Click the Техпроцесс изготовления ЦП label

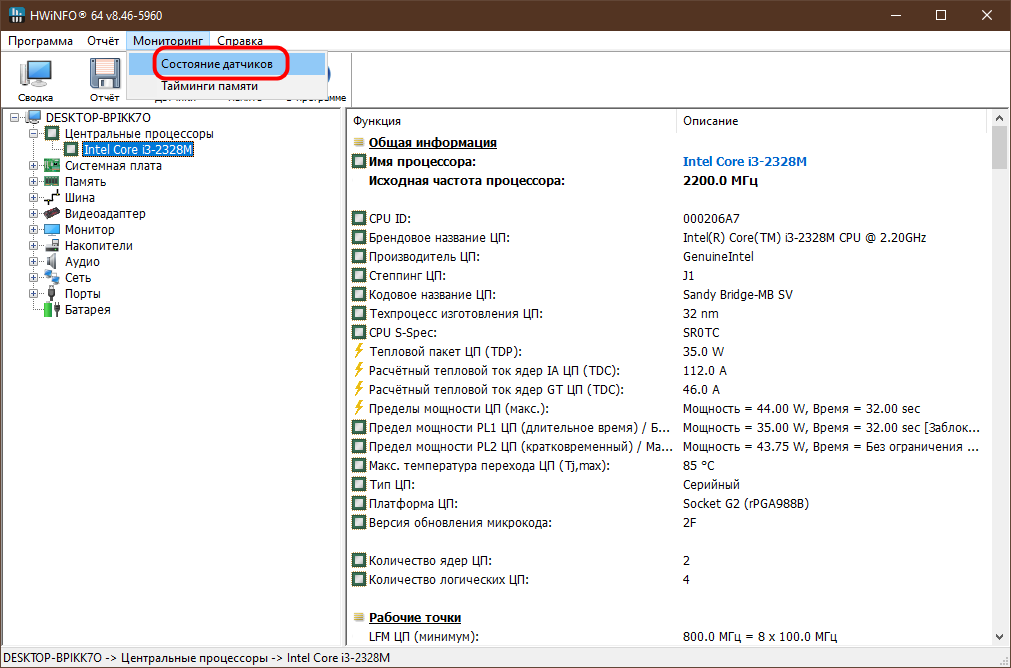455,314
